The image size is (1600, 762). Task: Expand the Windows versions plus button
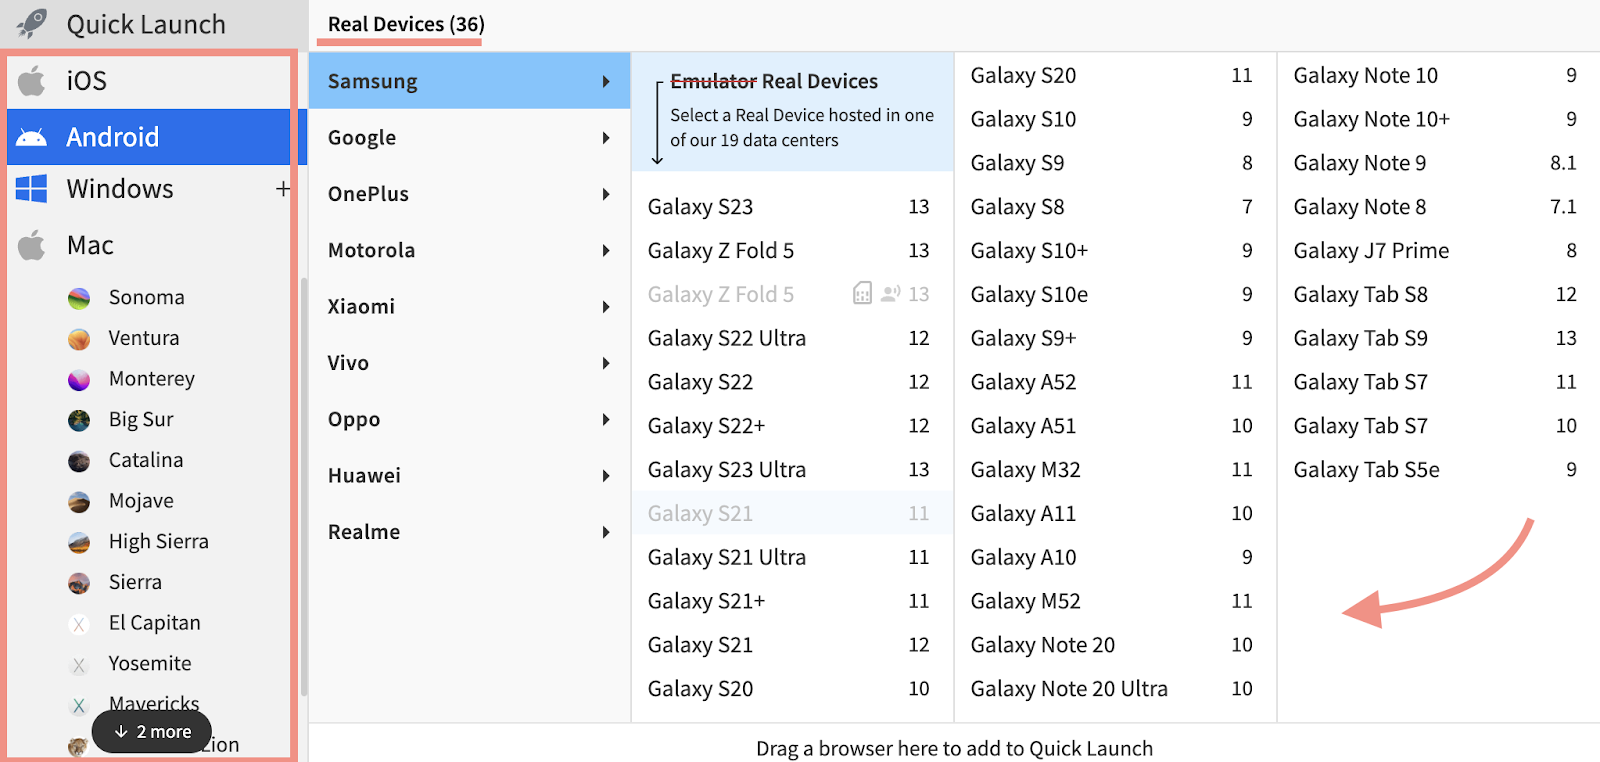pos(283,189)
